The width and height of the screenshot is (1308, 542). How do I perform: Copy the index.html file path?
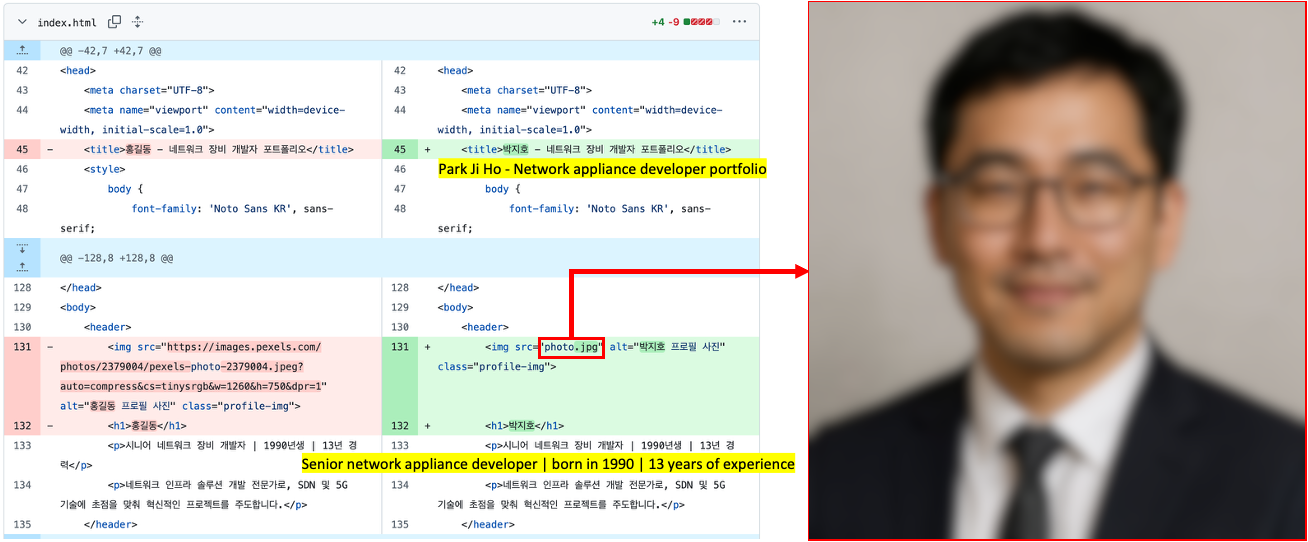pos(115,22)
